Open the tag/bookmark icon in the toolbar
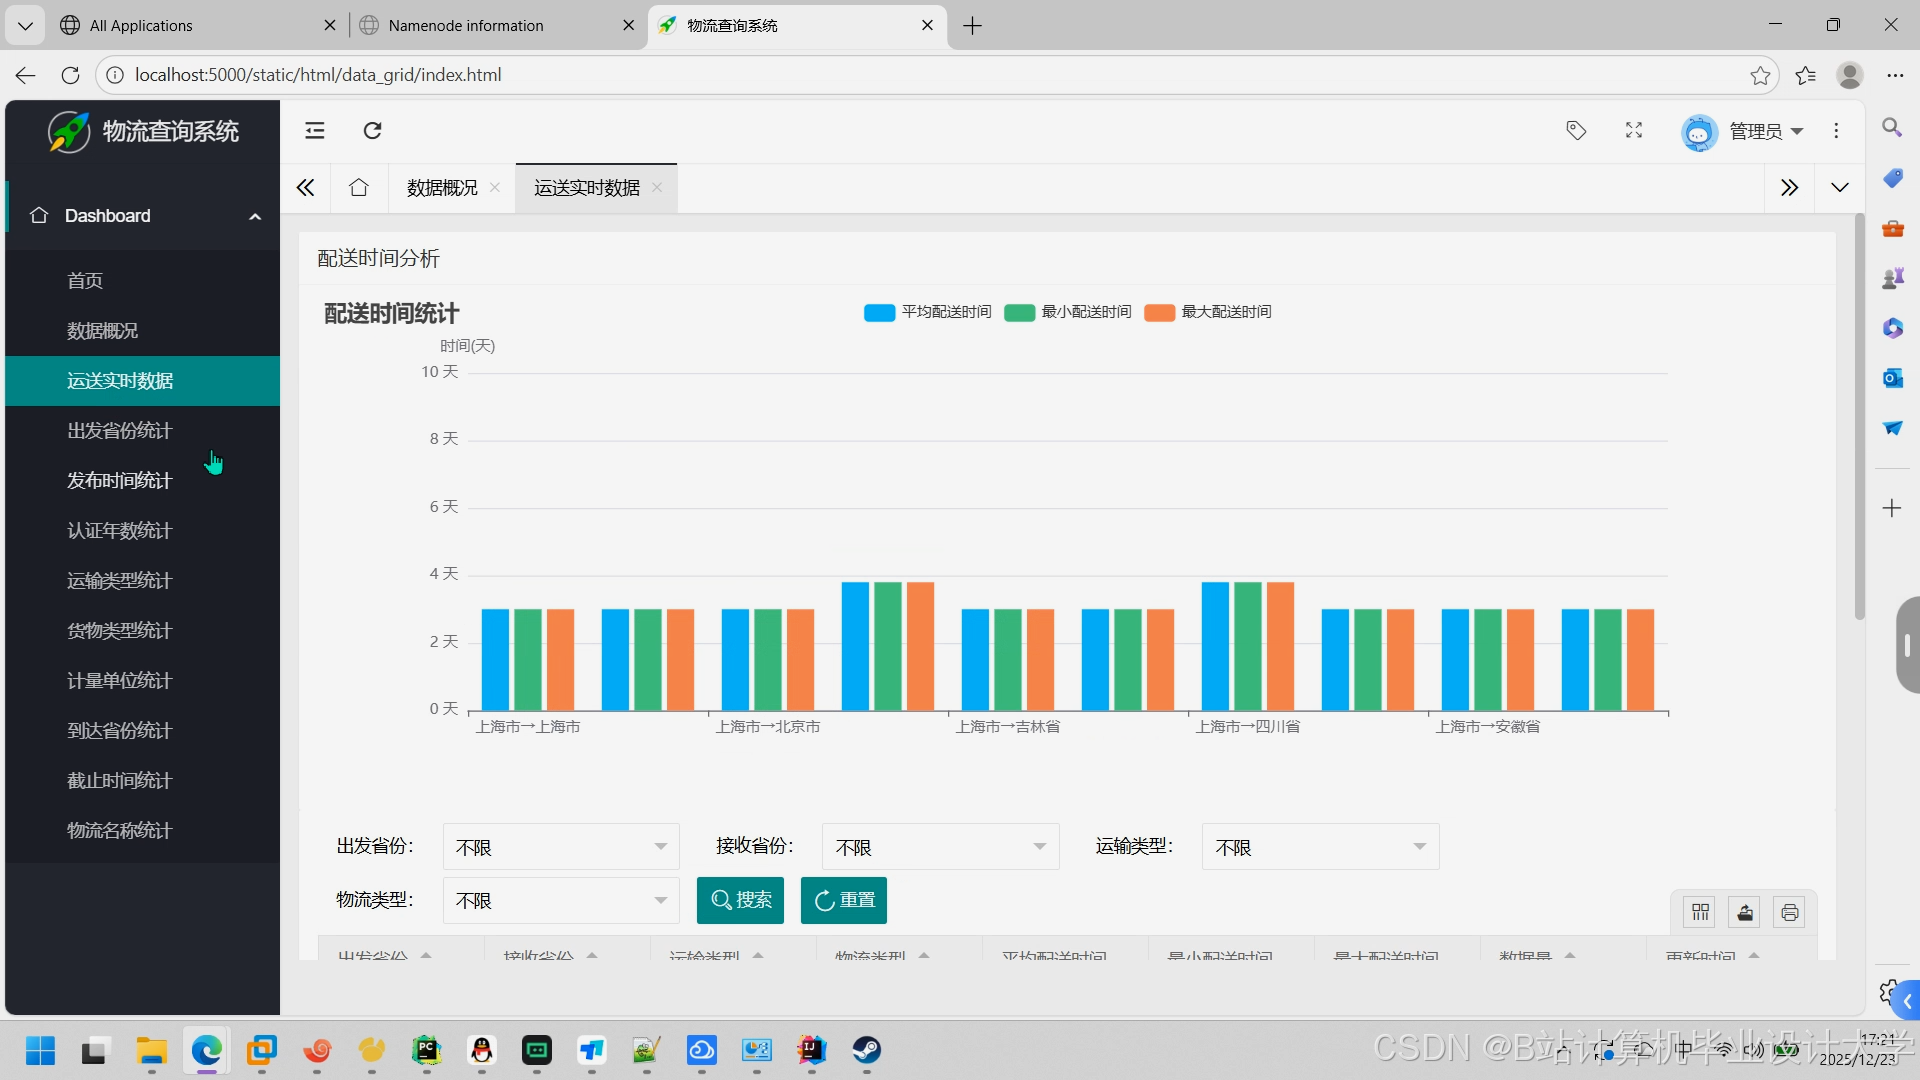 click(1575, 130)
